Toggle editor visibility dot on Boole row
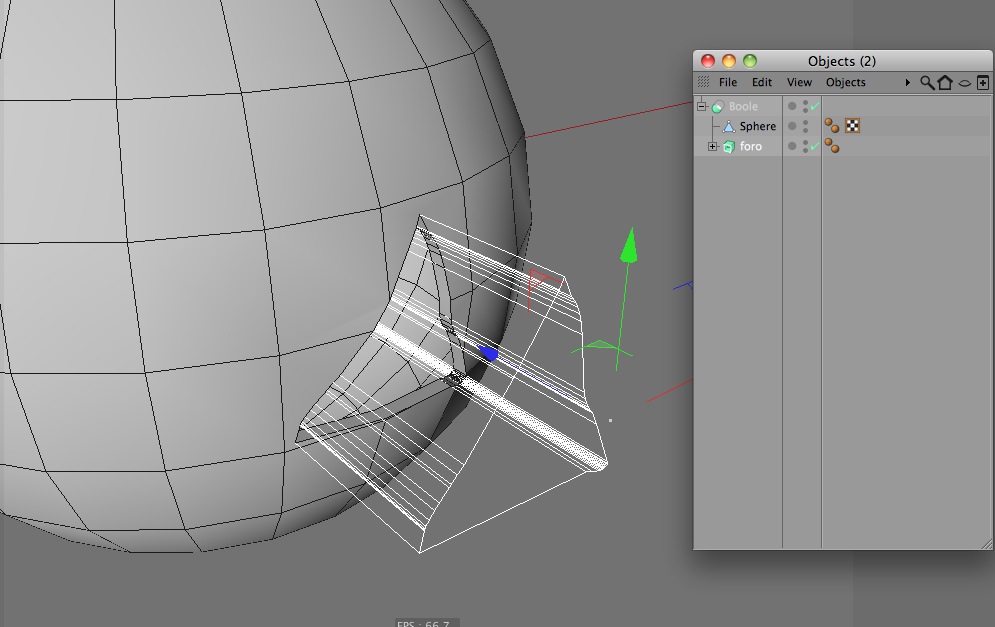Screen dimensions: 995x627 click(806, 102)
